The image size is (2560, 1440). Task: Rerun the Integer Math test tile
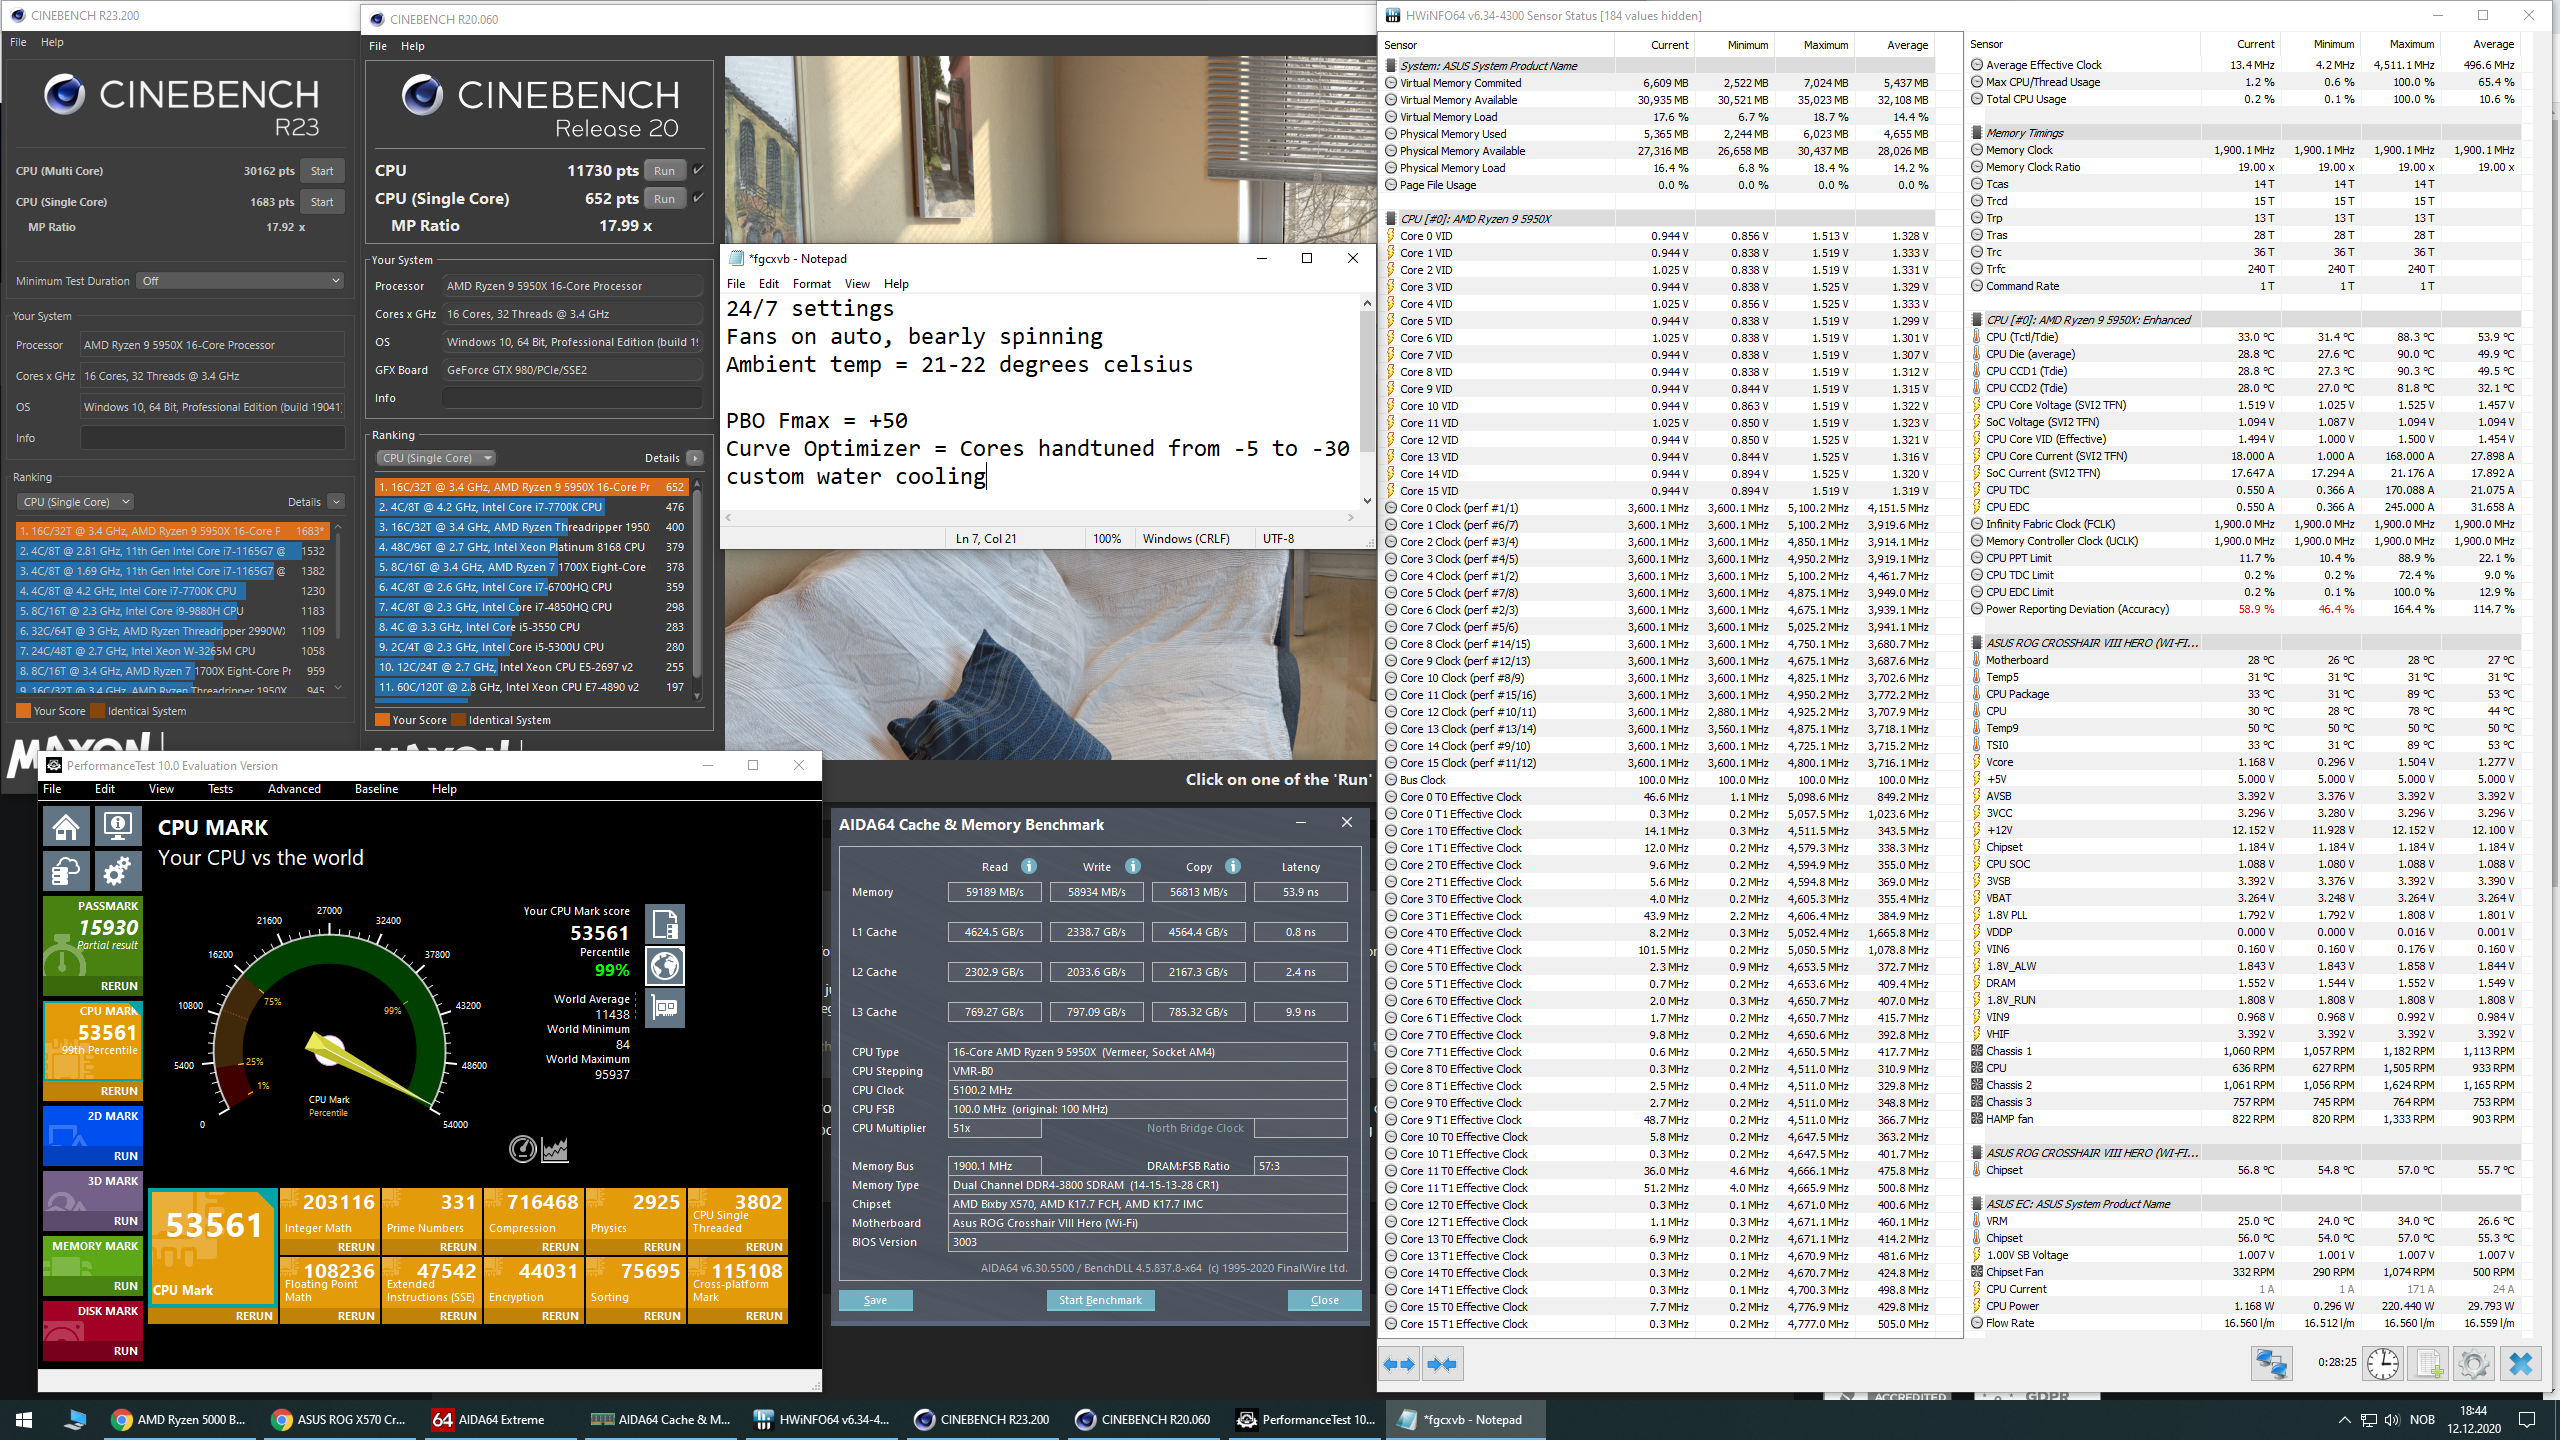(x=356, y=1247)
